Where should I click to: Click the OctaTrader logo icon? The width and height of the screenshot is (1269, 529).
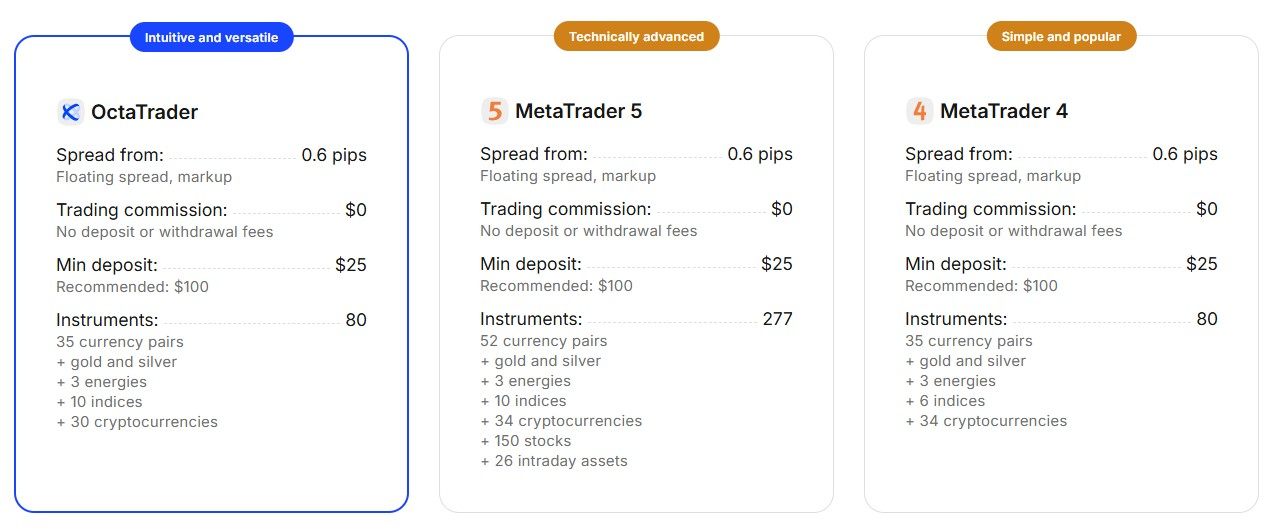click(70, 112)
